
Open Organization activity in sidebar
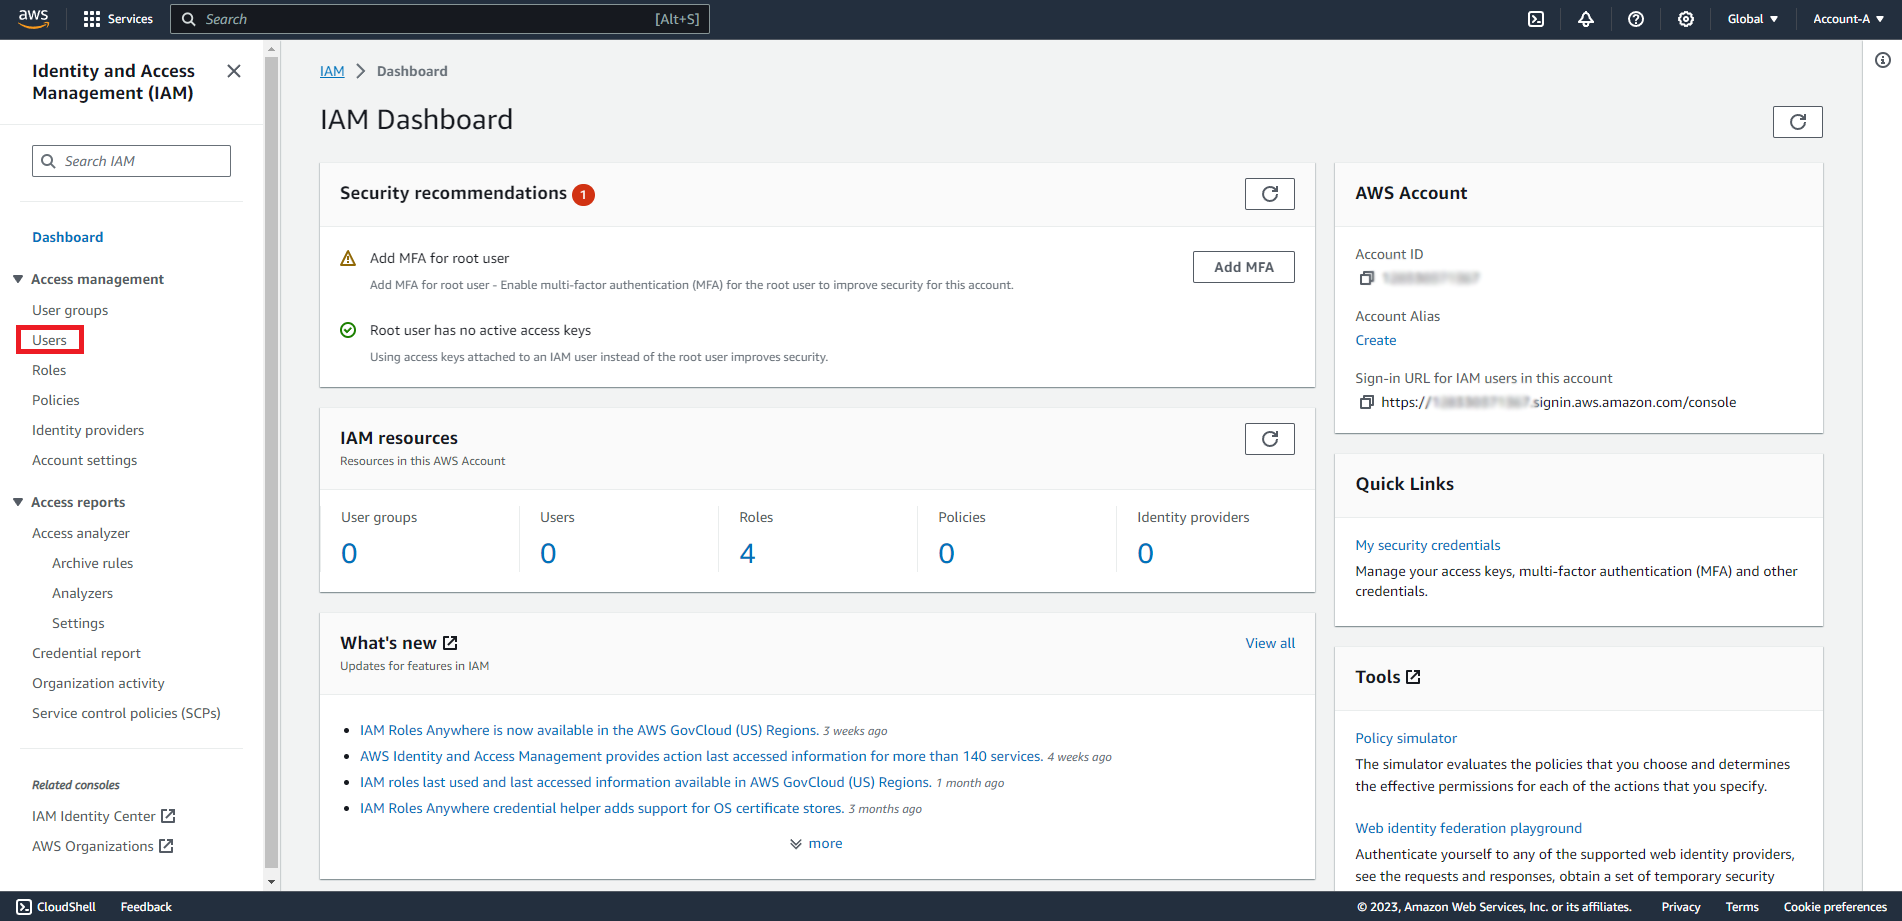coord(98,683)
